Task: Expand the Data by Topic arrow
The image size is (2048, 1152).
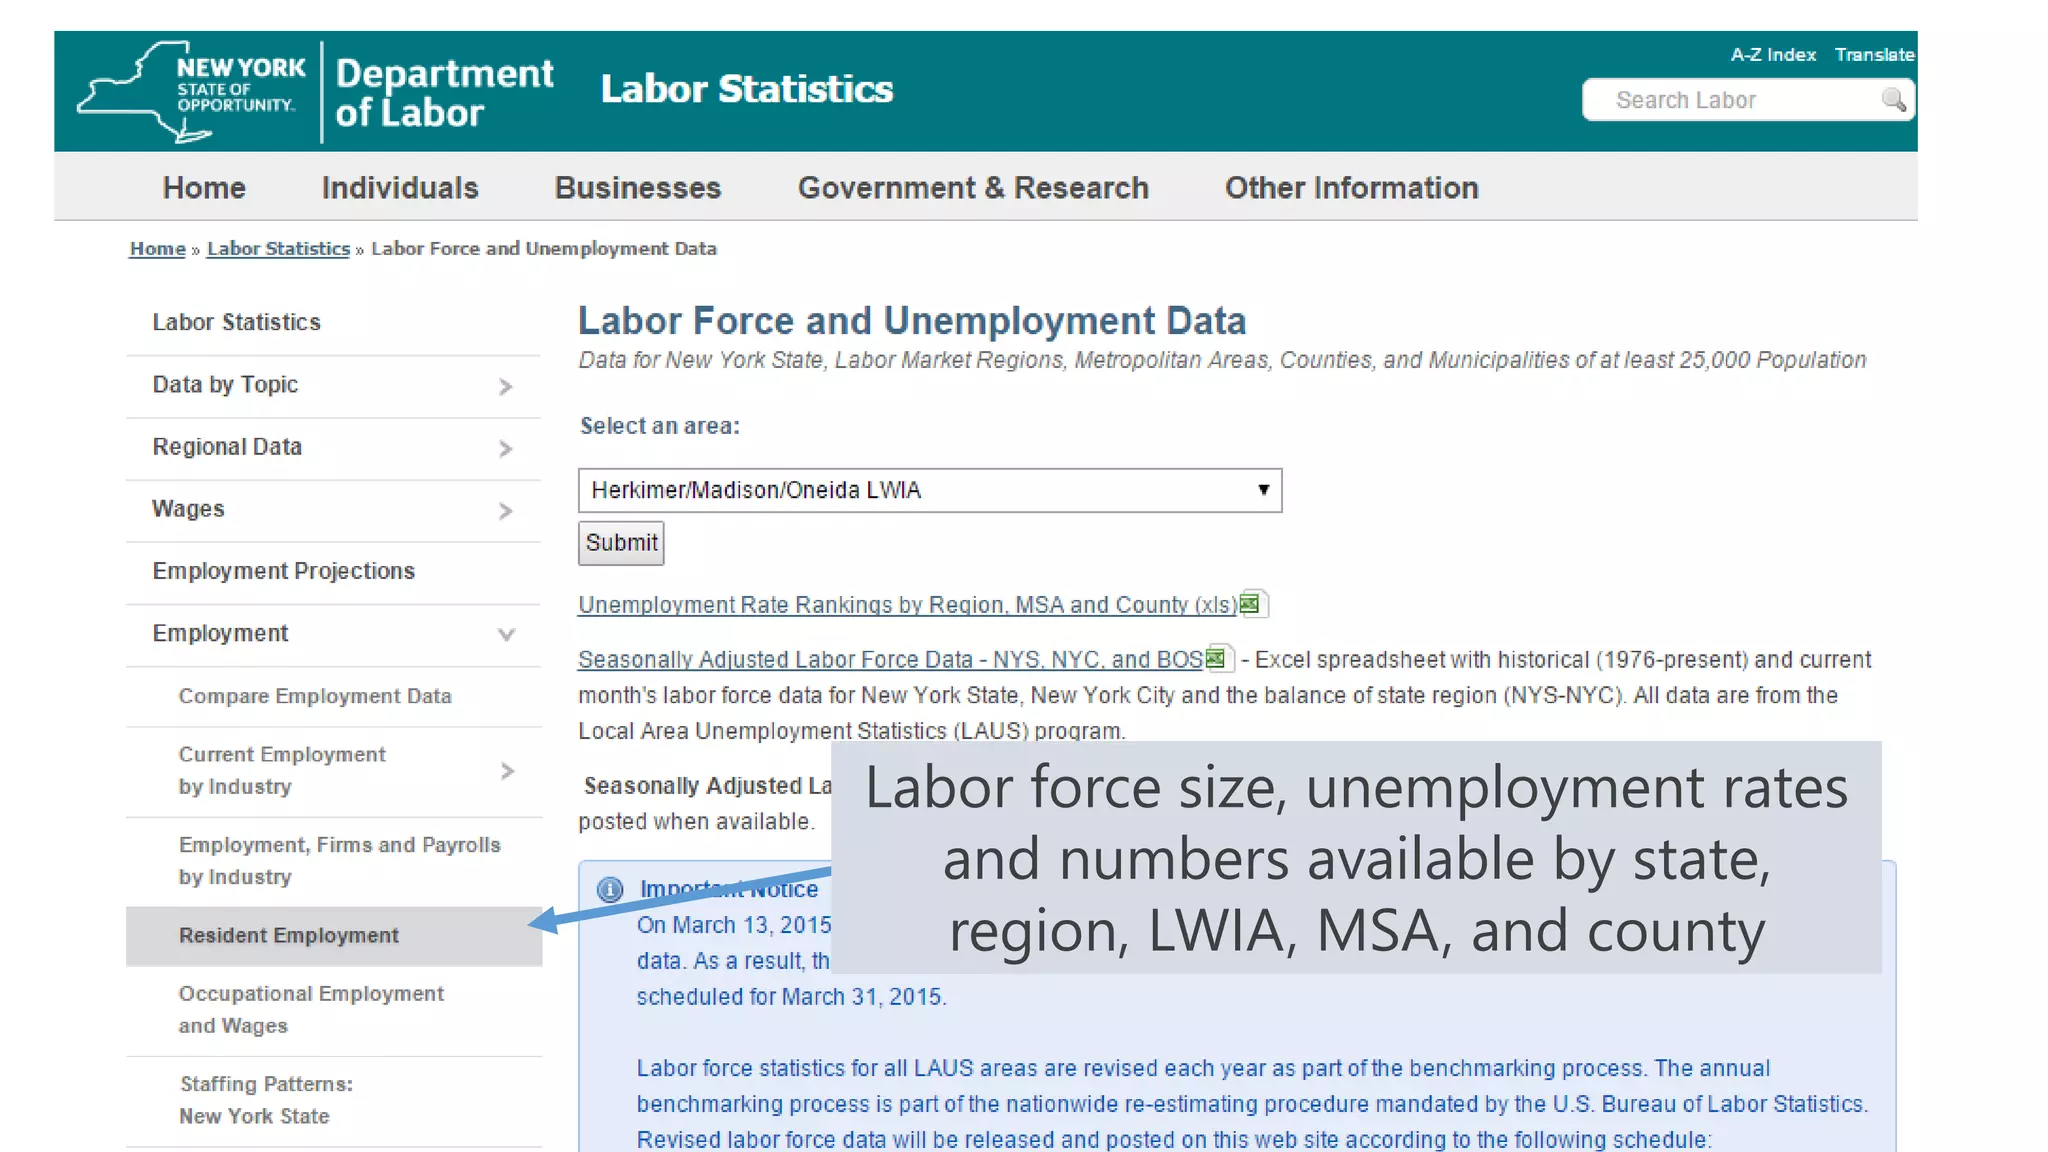Action: [506, 387]
